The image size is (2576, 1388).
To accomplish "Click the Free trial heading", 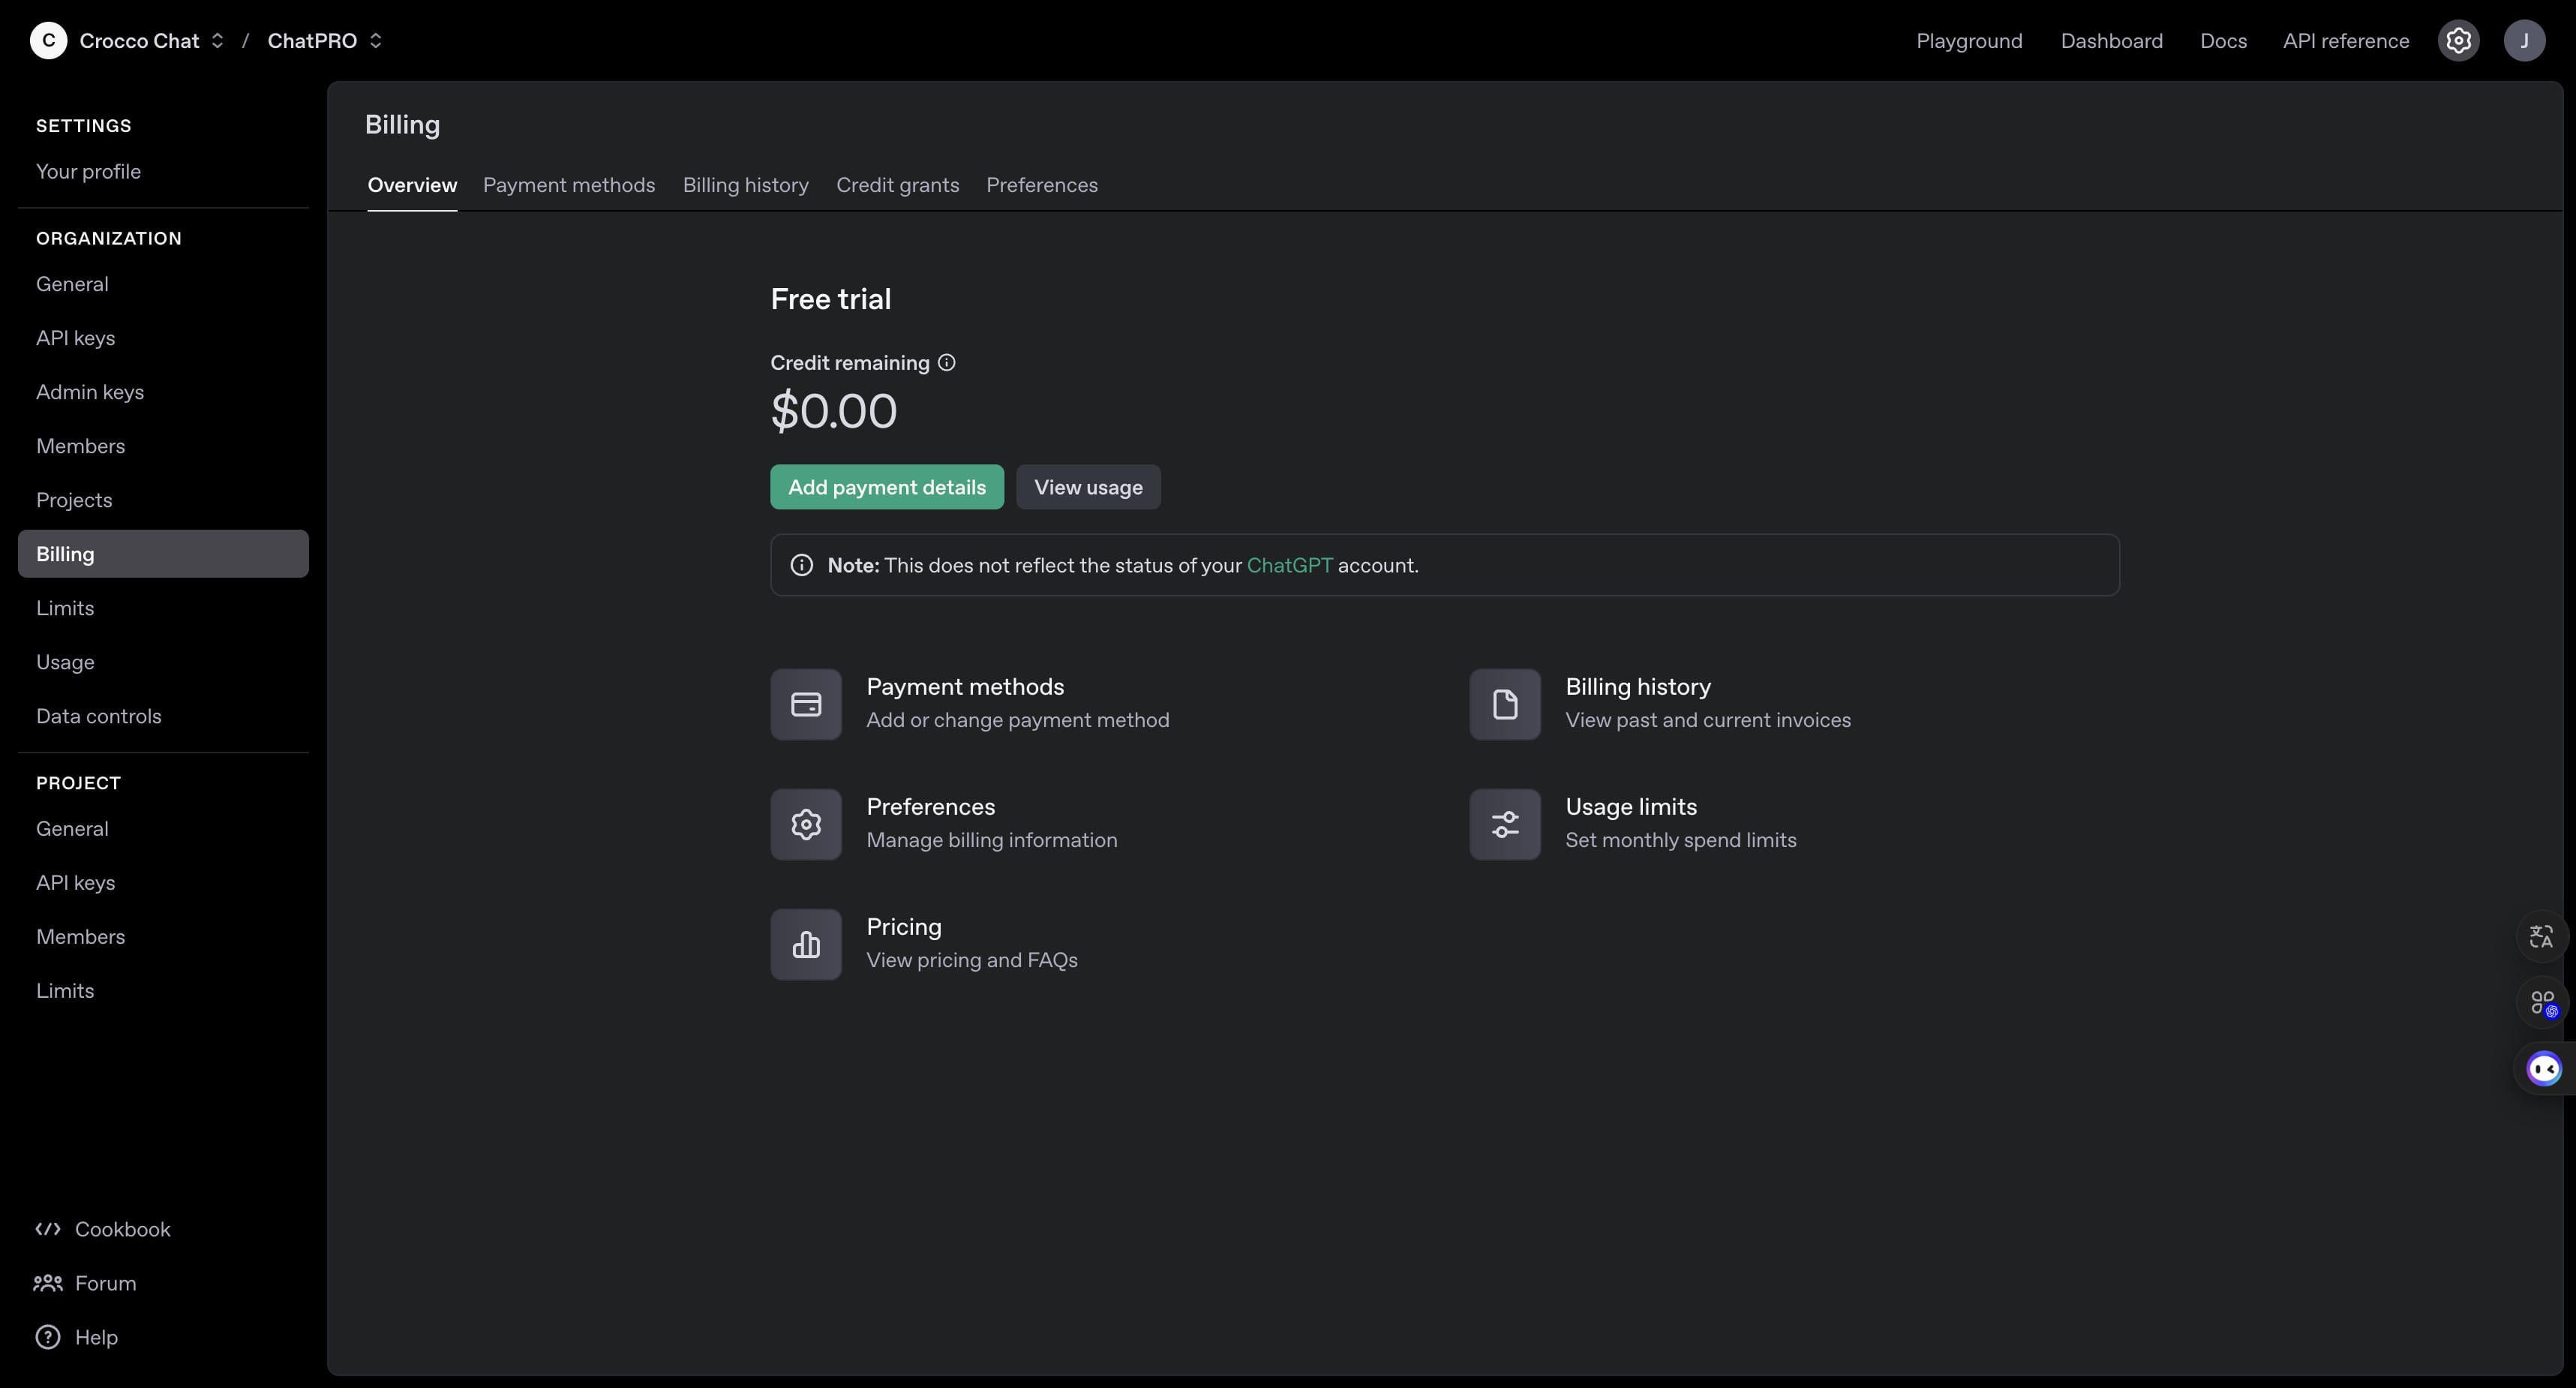I will click(830, 299).
